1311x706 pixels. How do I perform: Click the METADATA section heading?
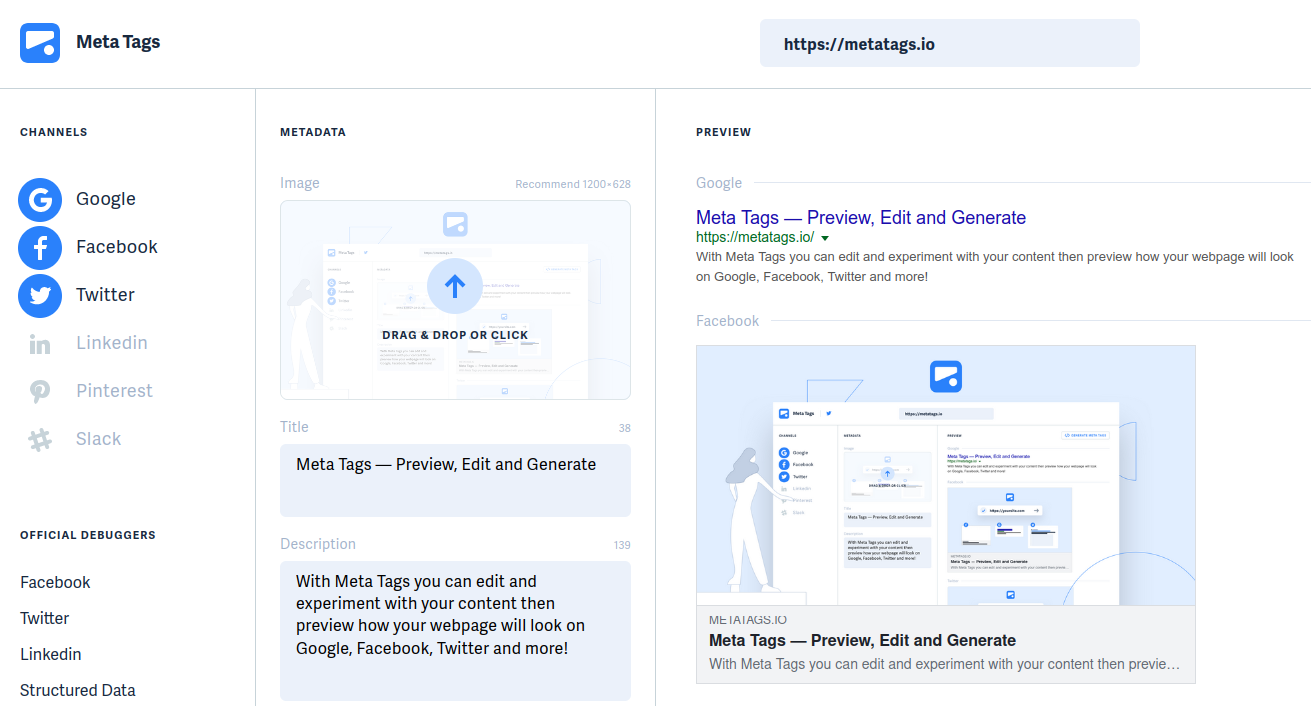pyautogui.click(x=313, y=132)
